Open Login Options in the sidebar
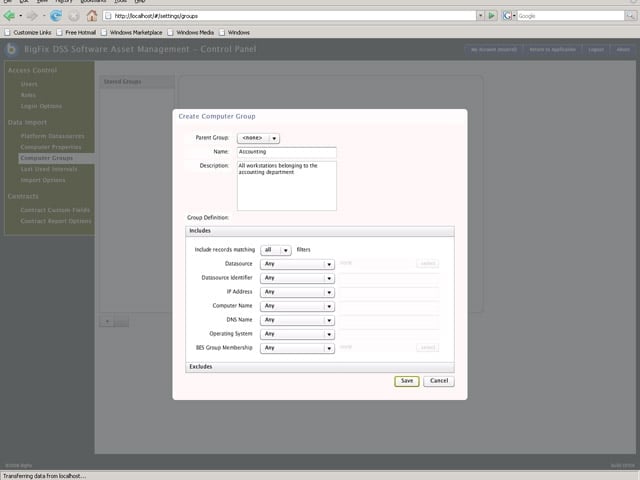 (41, 106)
